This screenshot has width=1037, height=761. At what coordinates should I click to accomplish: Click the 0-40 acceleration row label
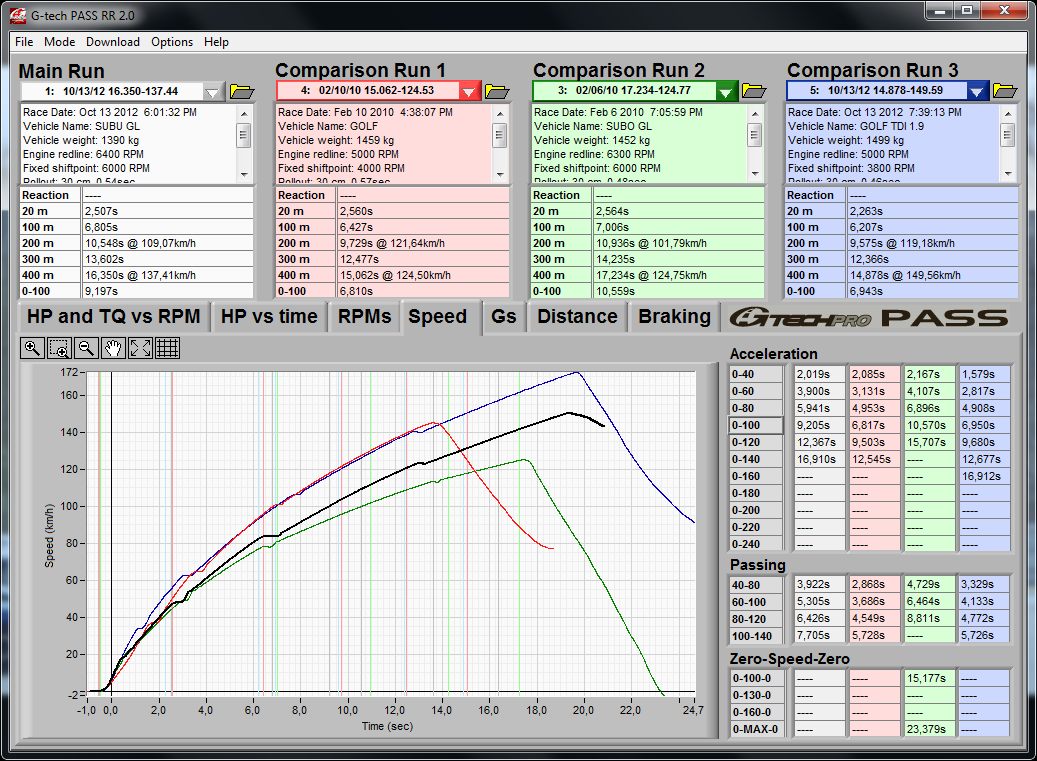(x=756, y=374)
